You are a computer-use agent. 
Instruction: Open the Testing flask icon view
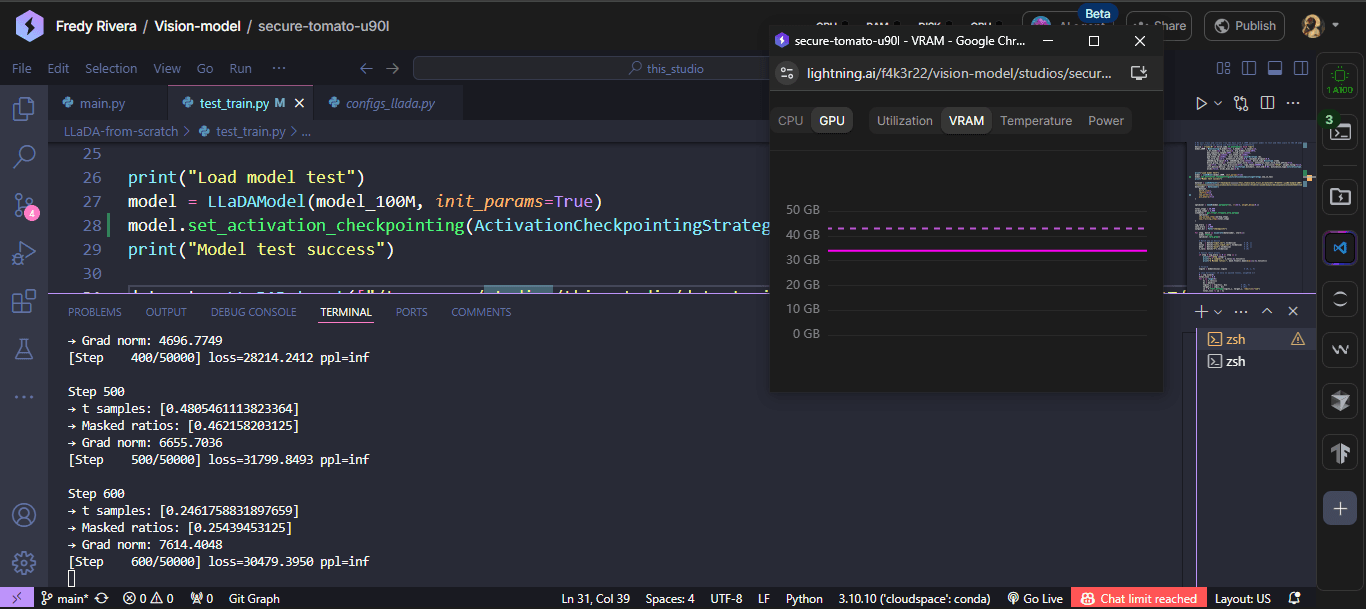click(24, 349)
